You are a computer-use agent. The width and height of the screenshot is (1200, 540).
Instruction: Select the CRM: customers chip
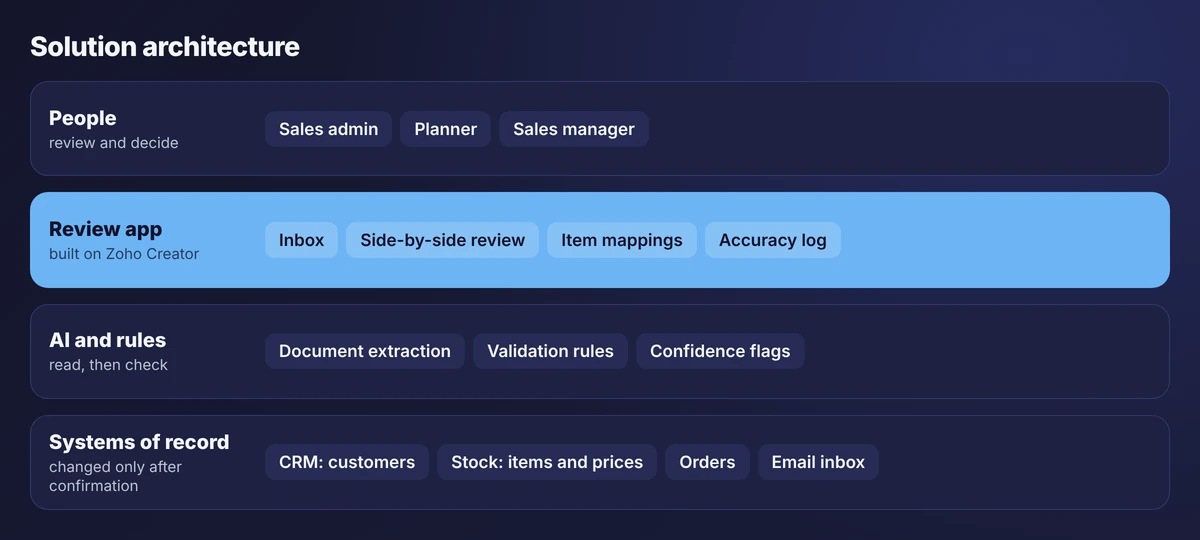(x=347, y=462)
